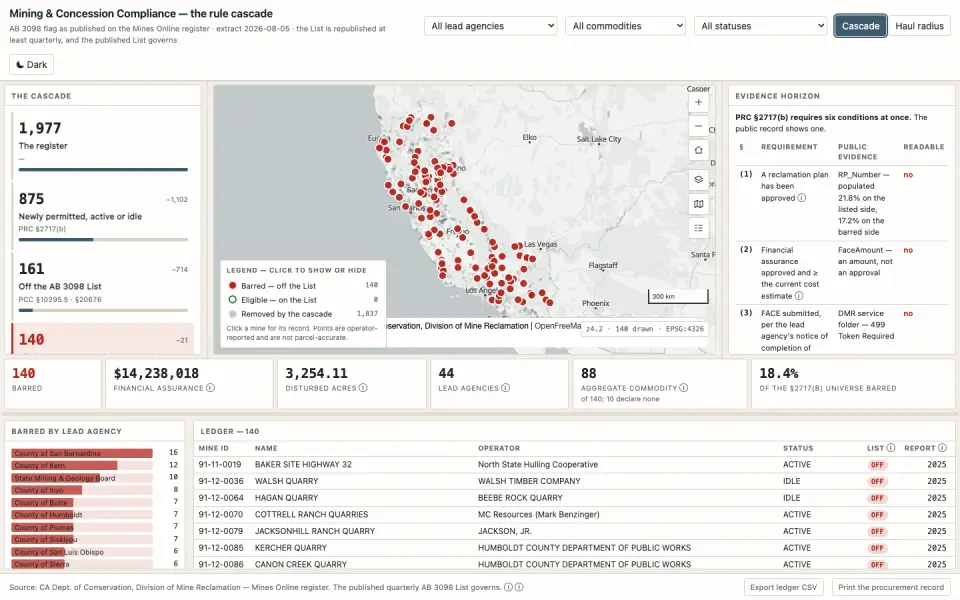Open info icon beside Financial Assurance
Screen dimensions: 960x600
[x=211, y=388]
